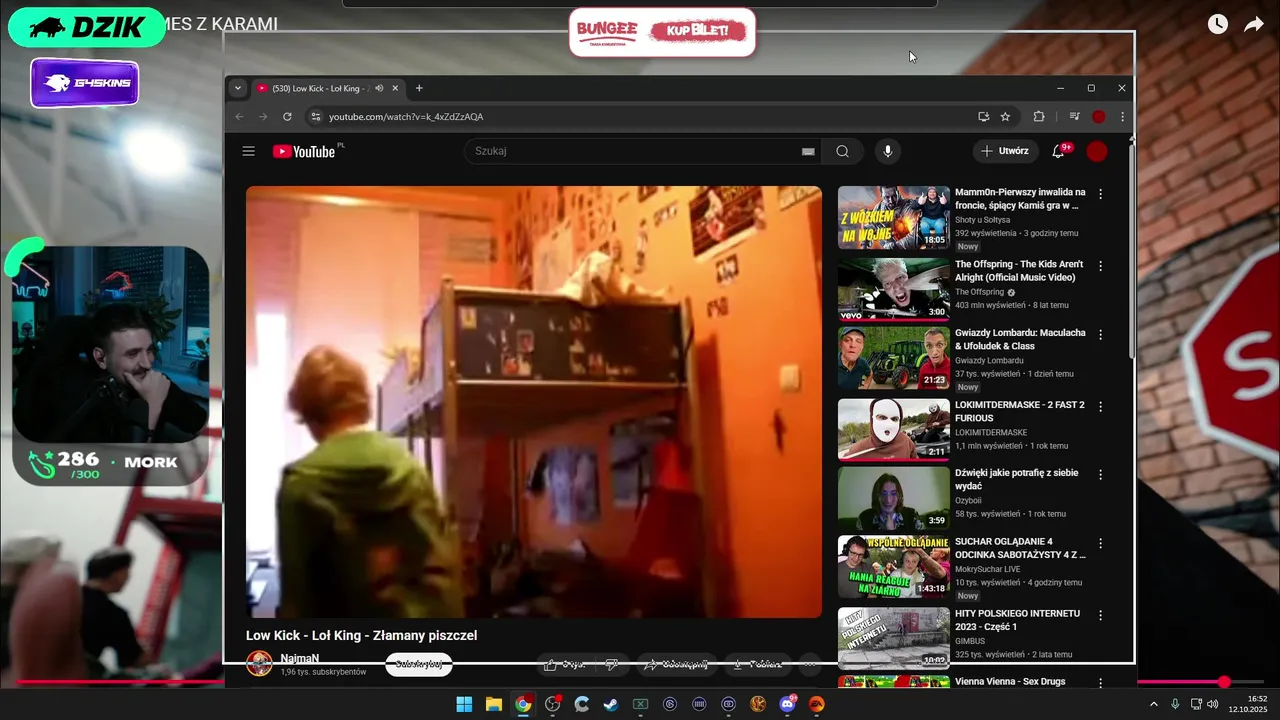Screen dimensions: 1280x720
Task: Click the Utwórz create button
Action: click(1006, 151)
